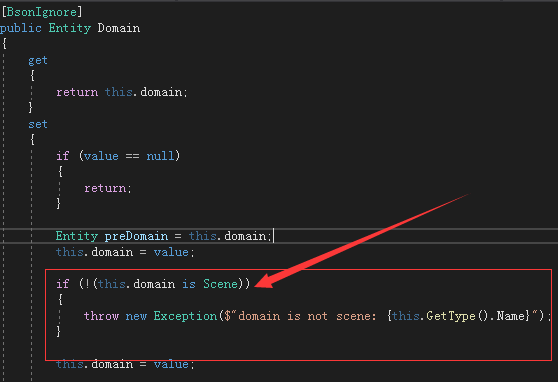Click the Name property in interpolated string
558x382 pixels.
coord(511,316)
